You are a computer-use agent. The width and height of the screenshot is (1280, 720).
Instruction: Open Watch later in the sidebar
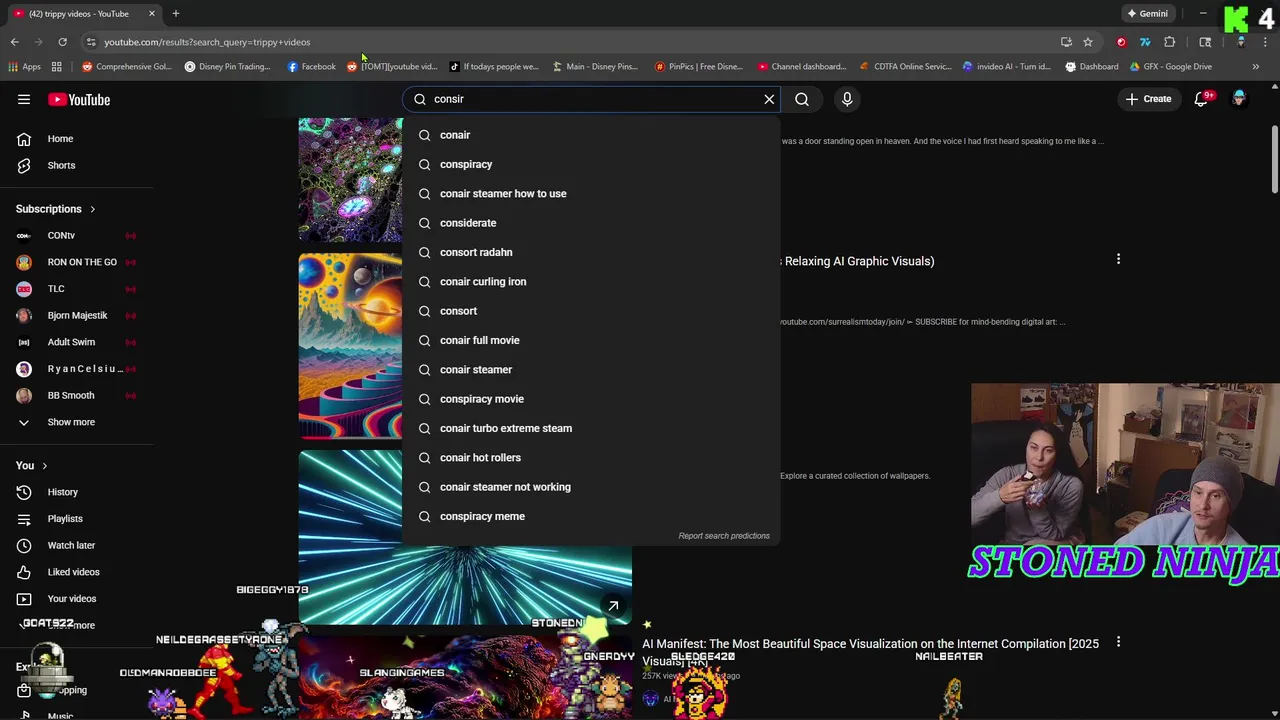[x=71, y=546]
